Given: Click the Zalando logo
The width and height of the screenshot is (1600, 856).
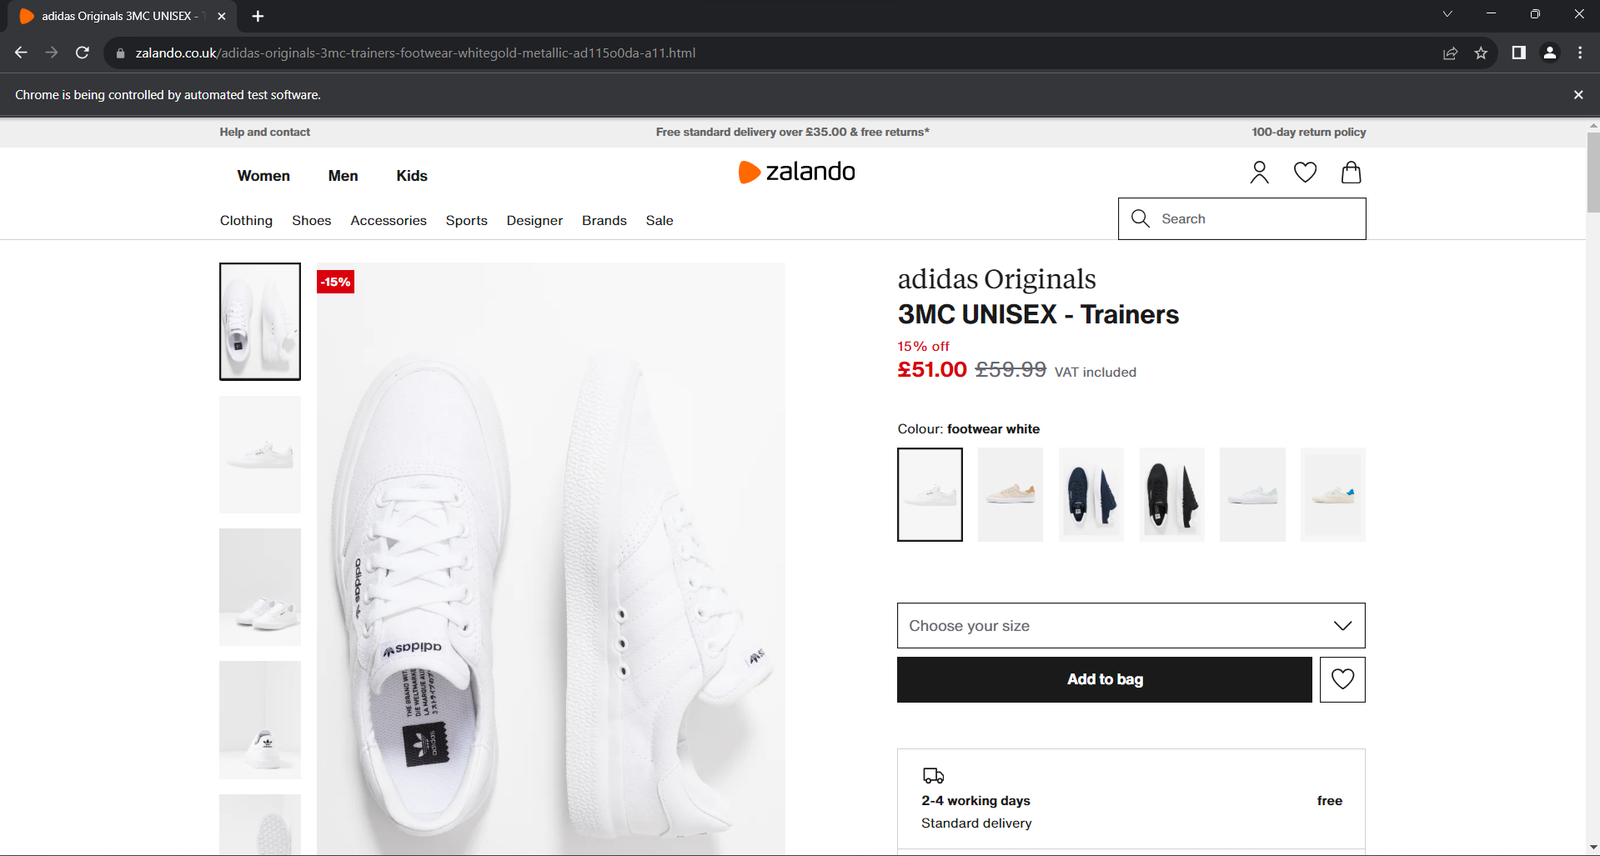Looking at the screenshot, I should 797,172.
